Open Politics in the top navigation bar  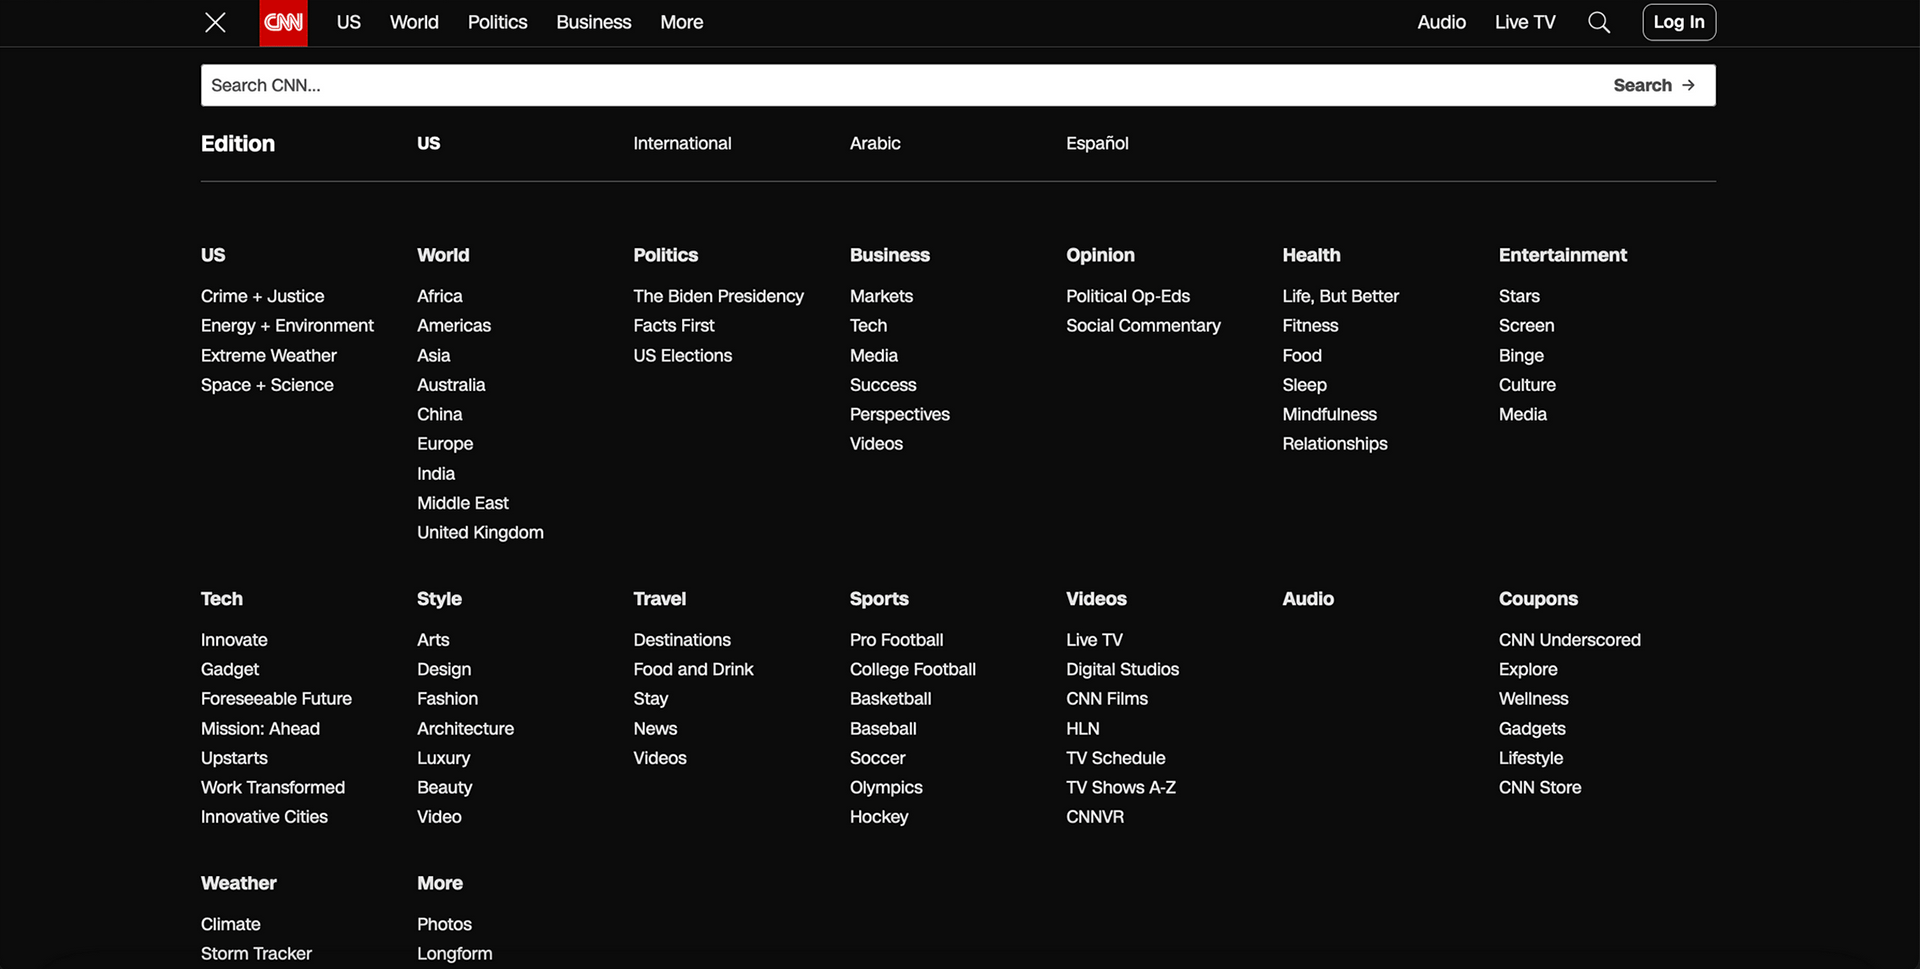coord(497,22)
